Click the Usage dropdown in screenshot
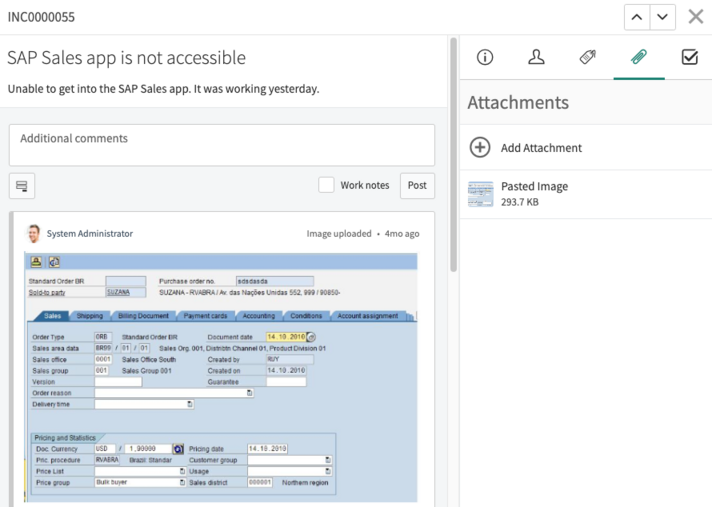Image resolution: width=712 pixels, height=507 pixels. [x=290, y=471]
